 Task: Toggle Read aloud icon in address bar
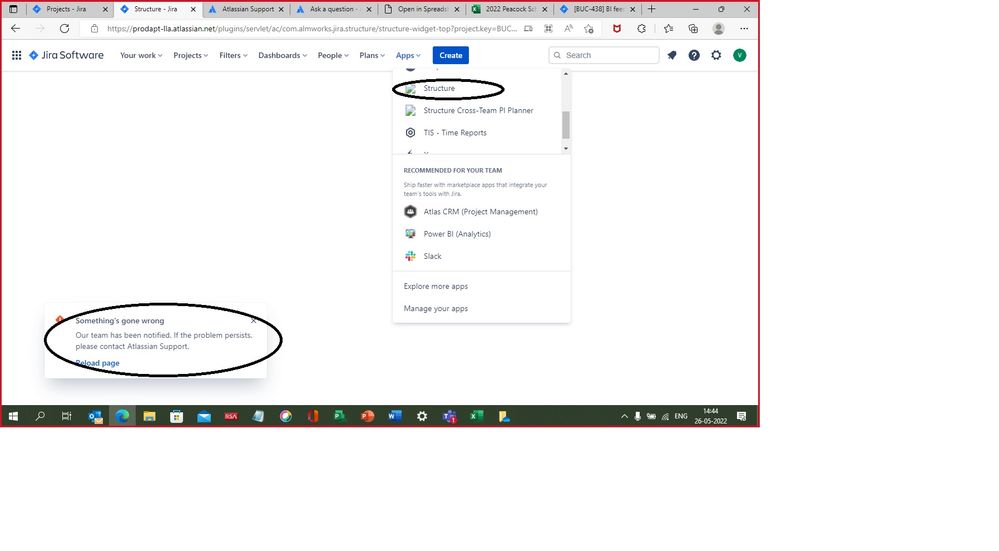click(x=568, y=29)
